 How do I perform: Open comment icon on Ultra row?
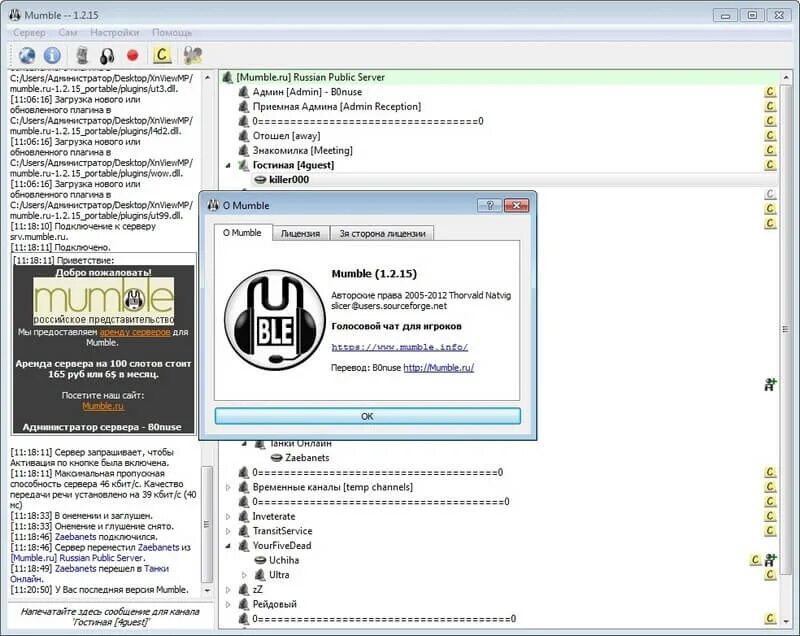point(770,575)
